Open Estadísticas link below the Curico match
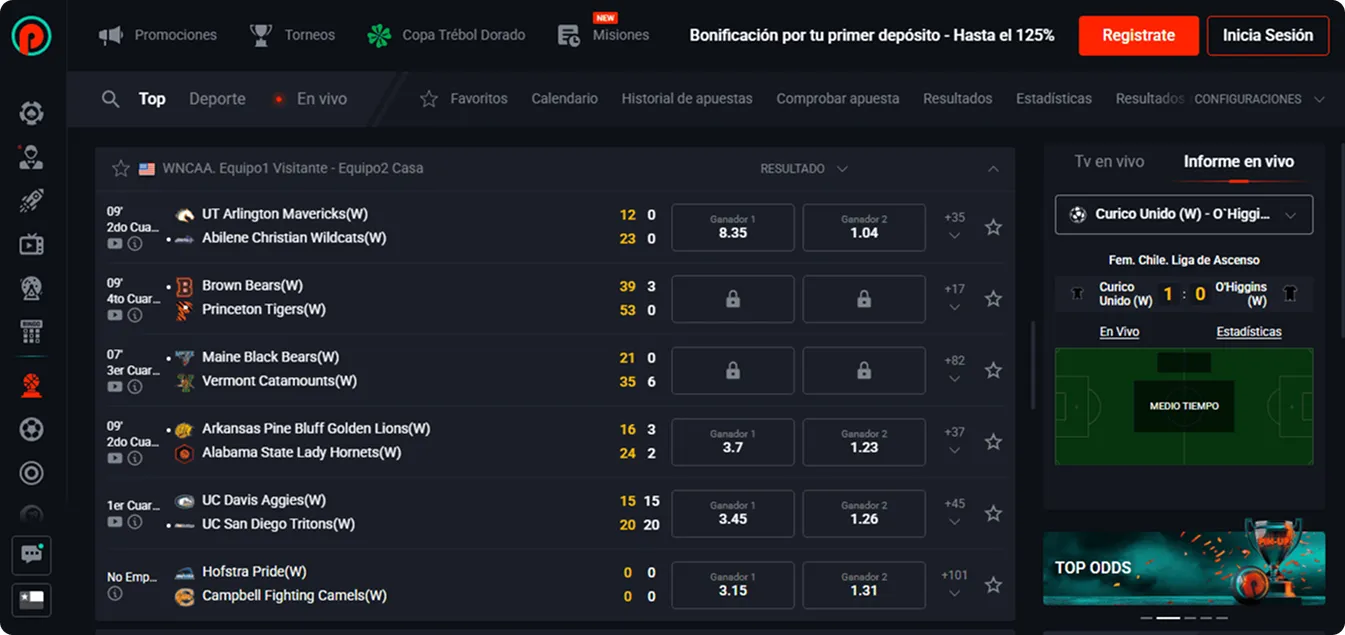The height and width of the screenshot is (635, 1345). tap(1248, 331)
